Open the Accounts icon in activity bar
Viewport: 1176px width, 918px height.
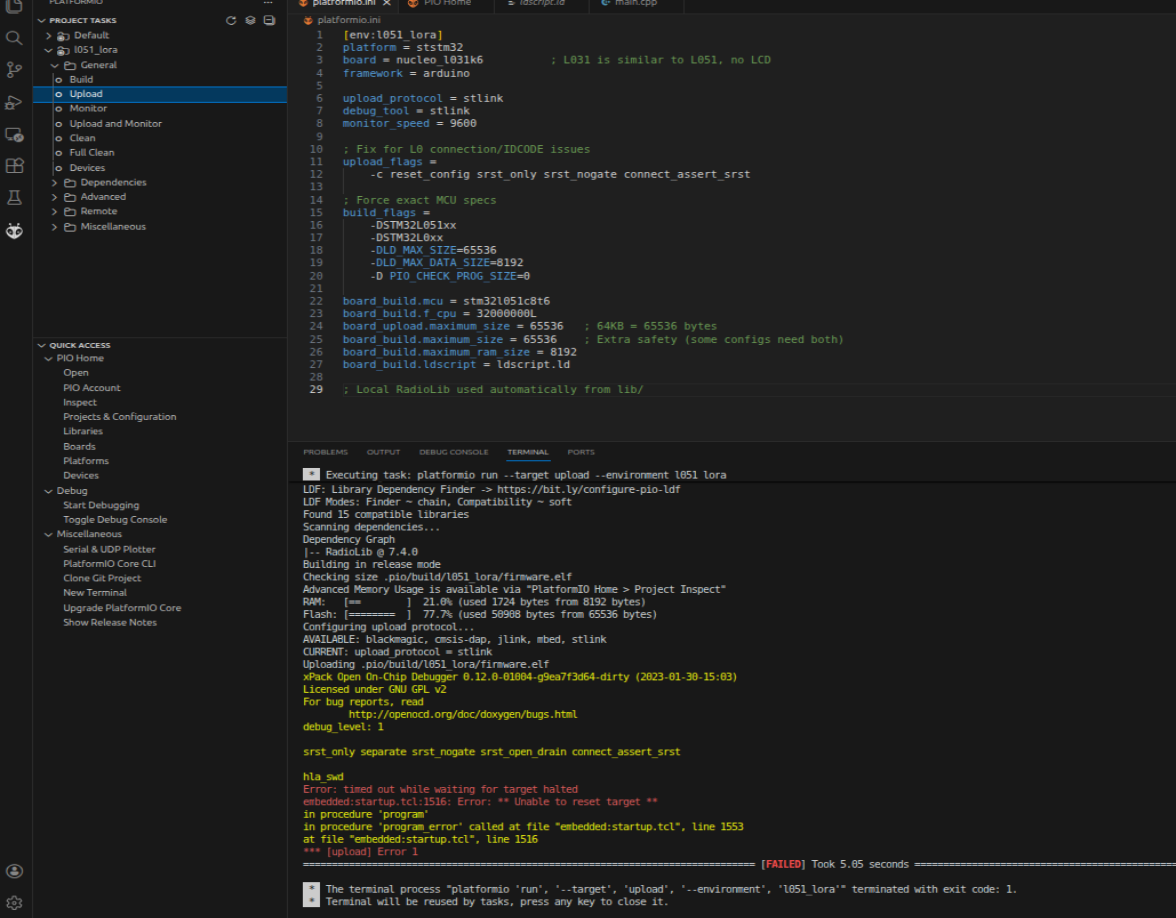pos(14,871)
